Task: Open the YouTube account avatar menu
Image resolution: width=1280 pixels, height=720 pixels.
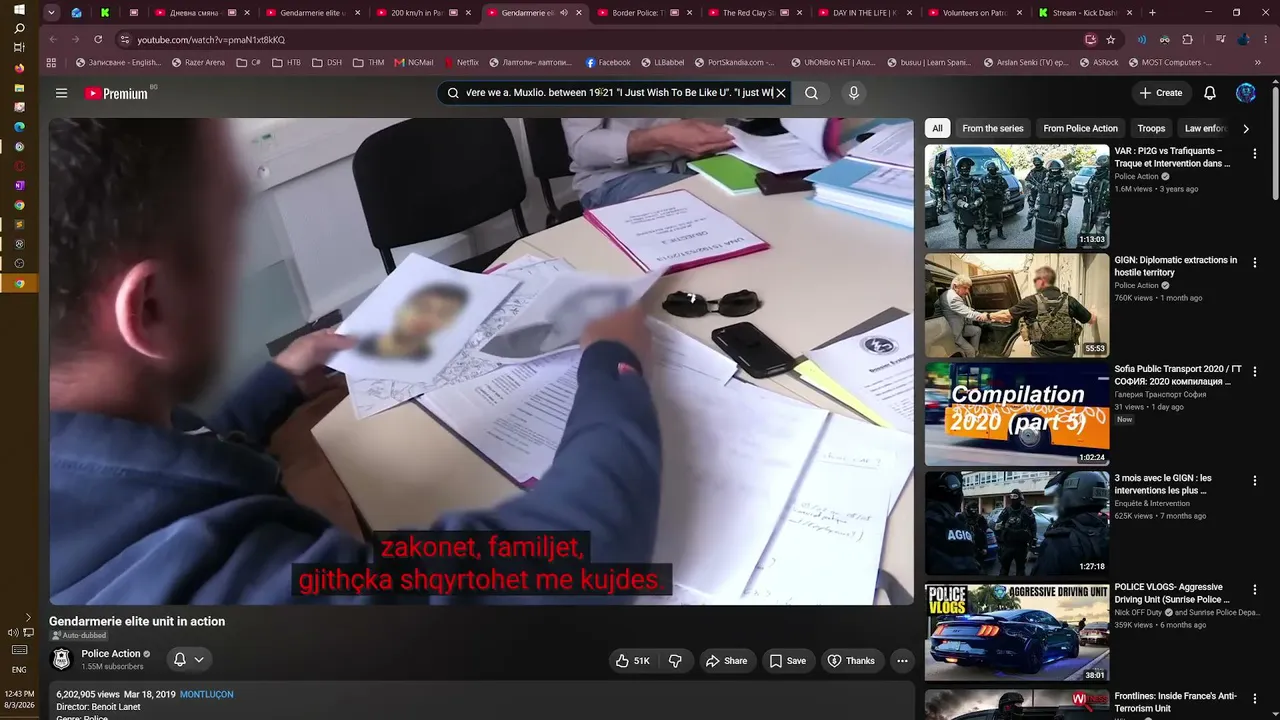Action: coord(1246,93)
